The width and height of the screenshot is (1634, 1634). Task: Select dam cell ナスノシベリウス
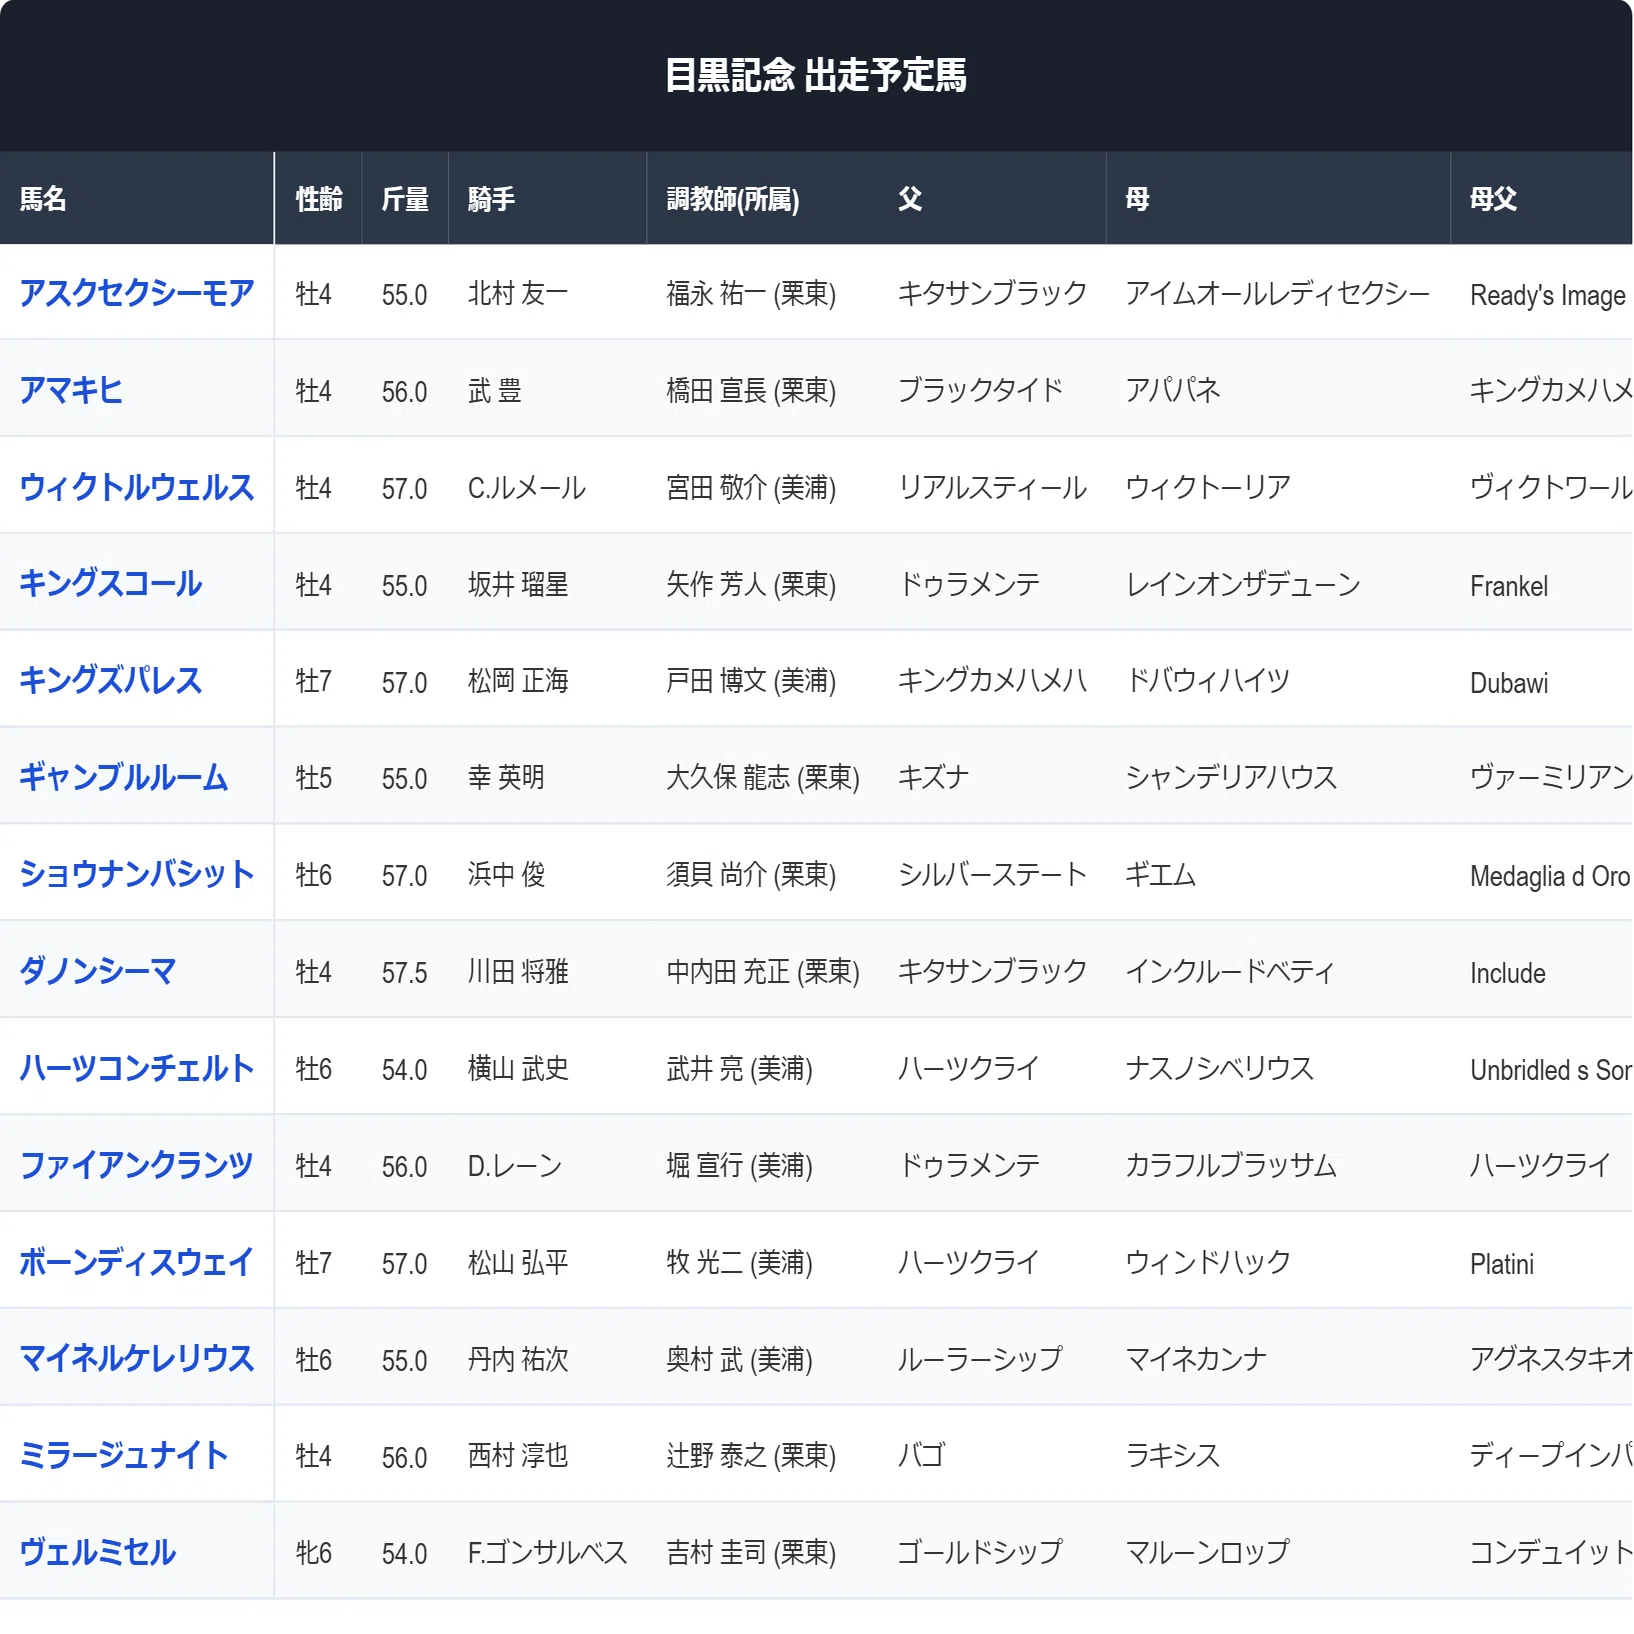pos(1278,1067)
